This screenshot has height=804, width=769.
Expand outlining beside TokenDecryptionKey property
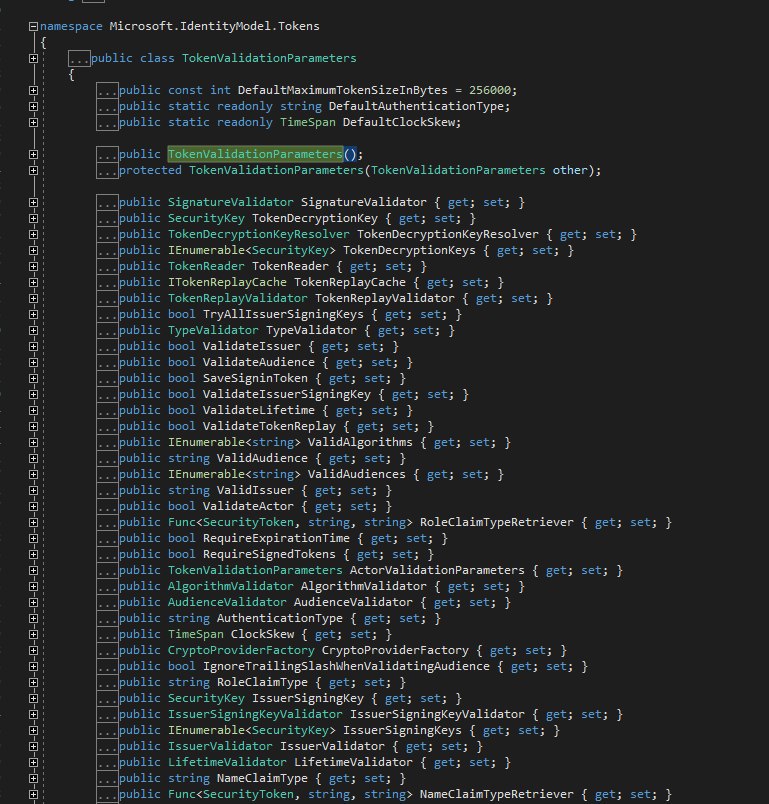[33, 218]
